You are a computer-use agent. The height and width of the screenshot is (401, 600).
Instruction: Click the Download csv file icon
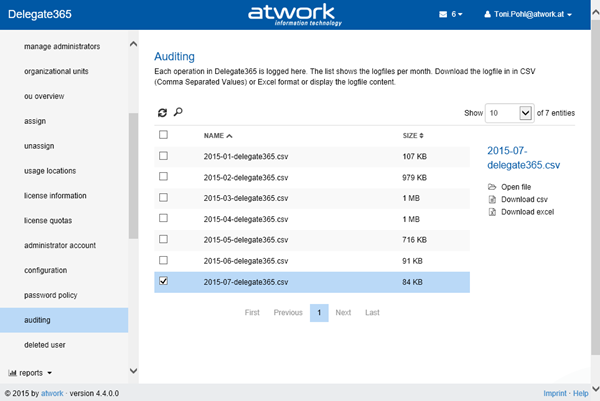(492, 199)
